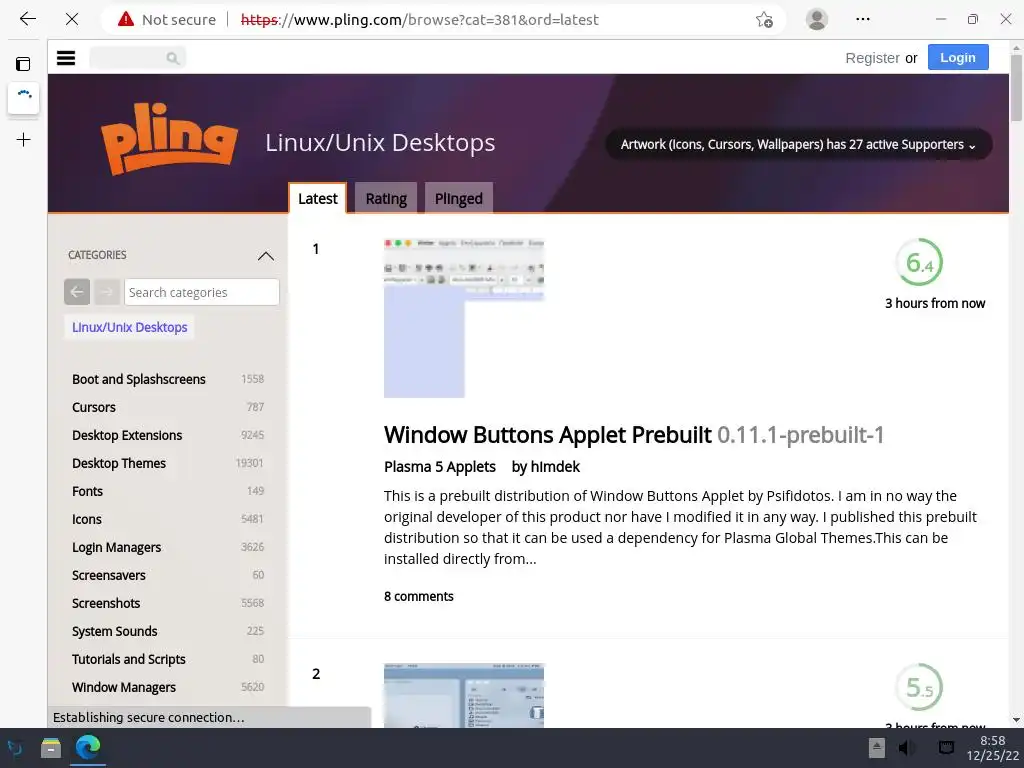Go back with the browser back arrow

point(27,19)
